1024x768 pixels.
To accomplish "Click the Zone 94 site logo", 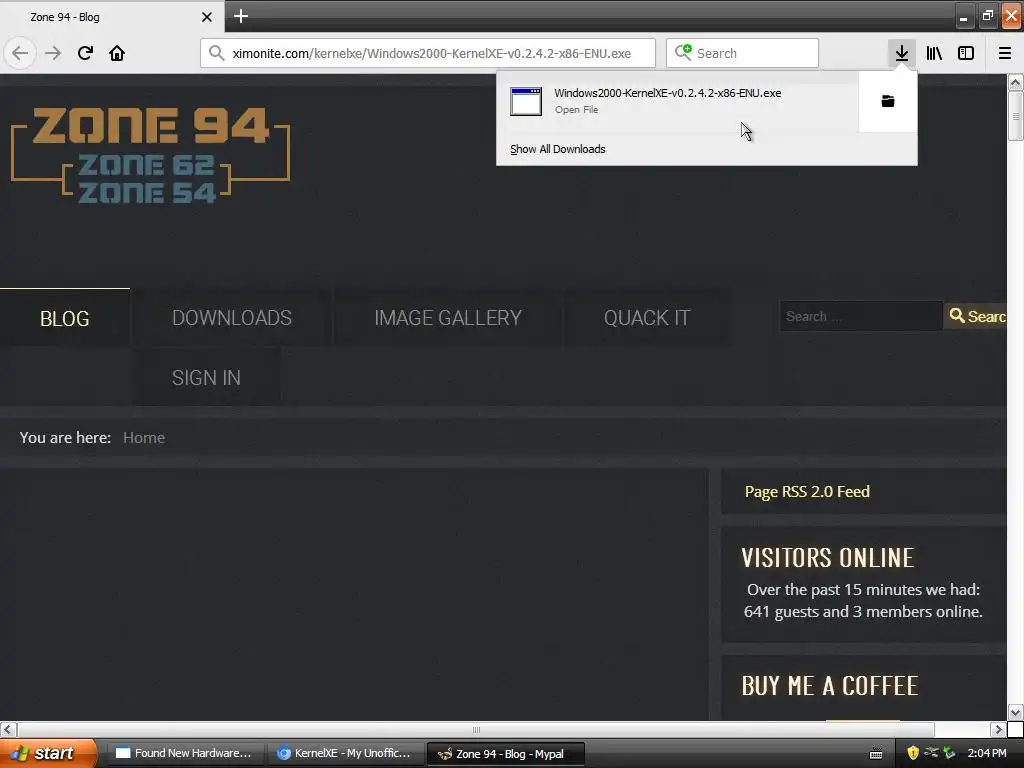I will click(x=150, y=155).
